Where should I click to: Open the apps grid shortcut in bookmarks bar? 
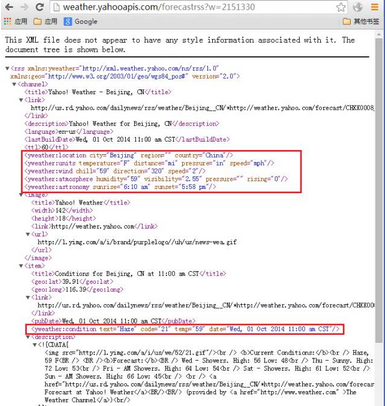tap(8, 21)
